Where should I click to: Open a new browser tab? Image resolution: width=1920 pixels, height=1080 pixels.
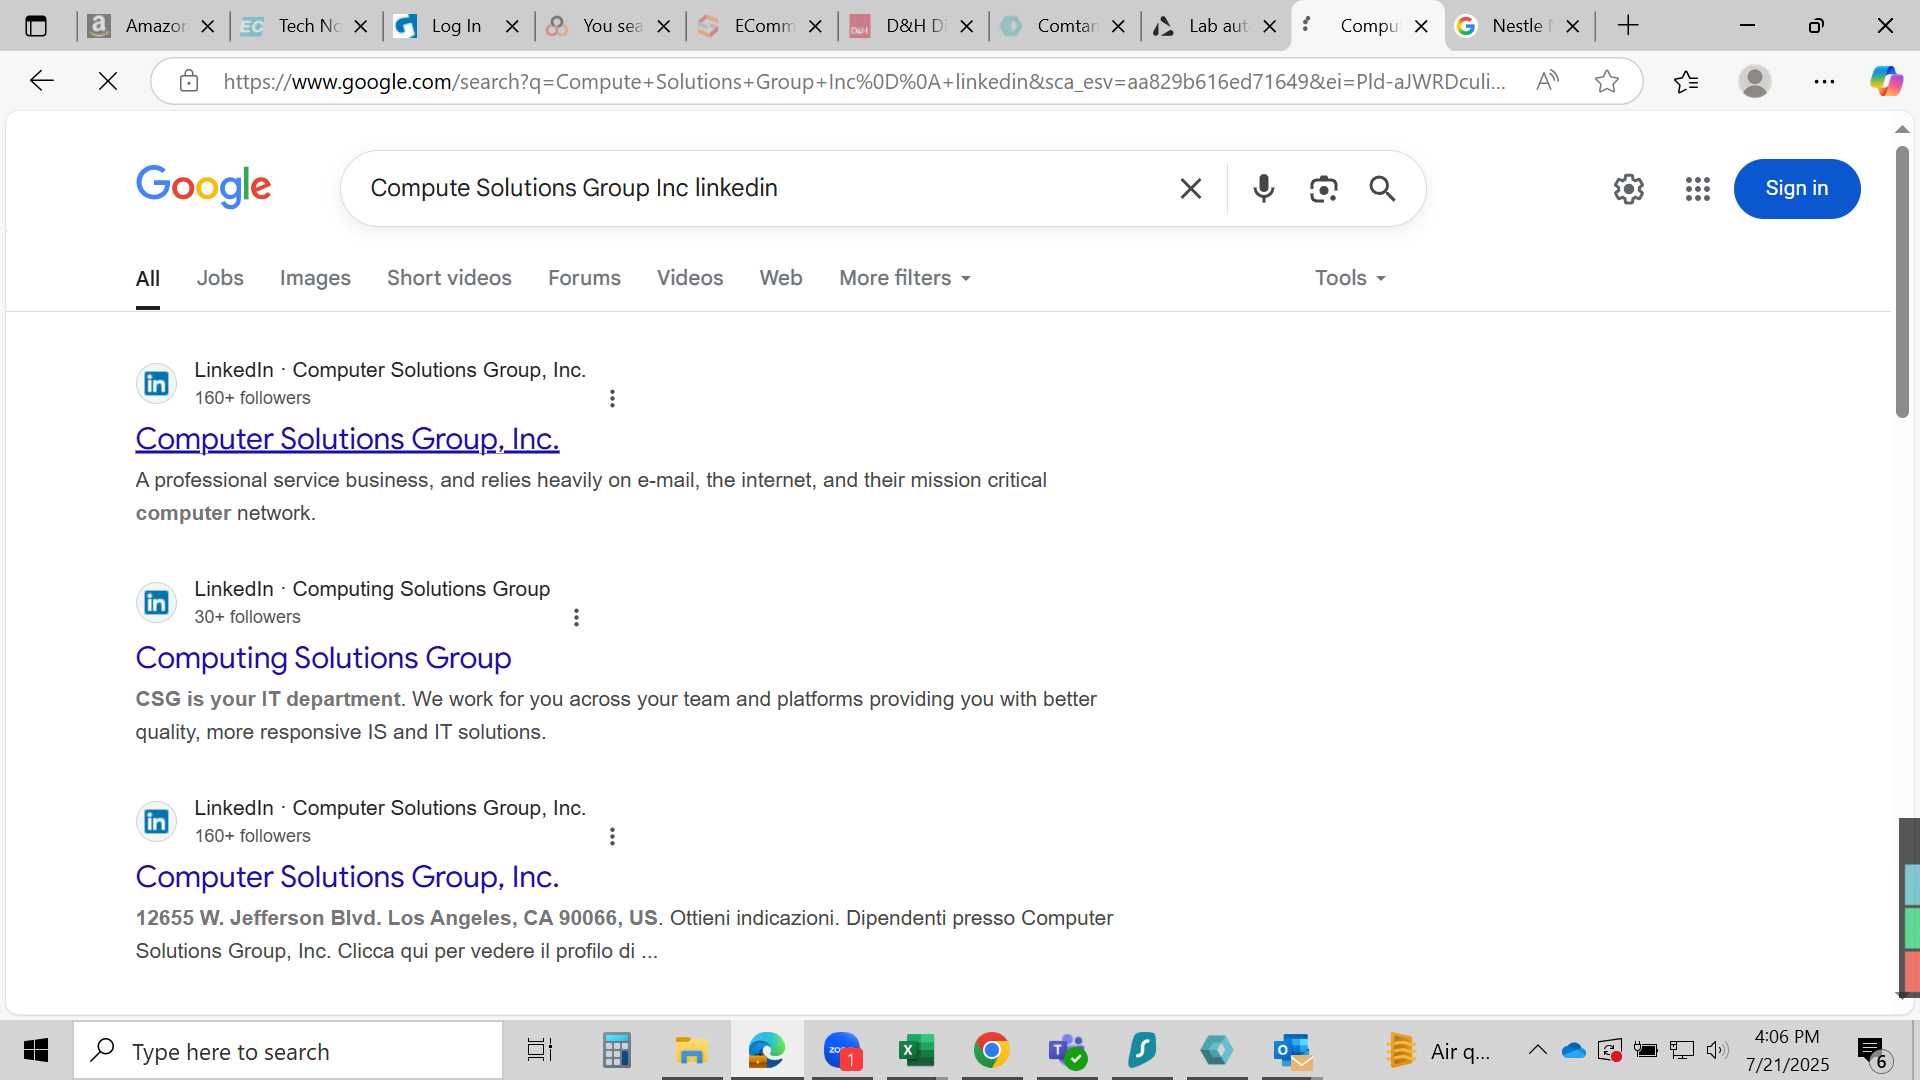[1628, 26]
